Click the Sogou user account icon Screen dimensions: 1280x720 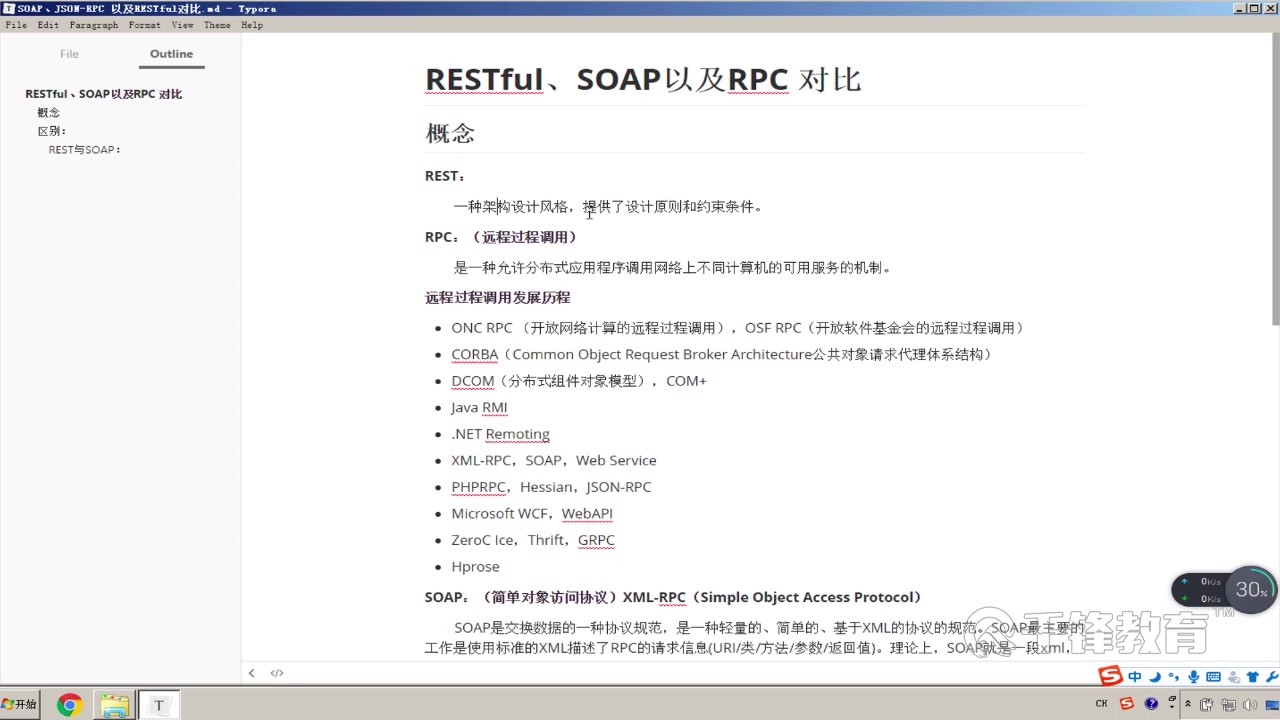point(1234,677)
